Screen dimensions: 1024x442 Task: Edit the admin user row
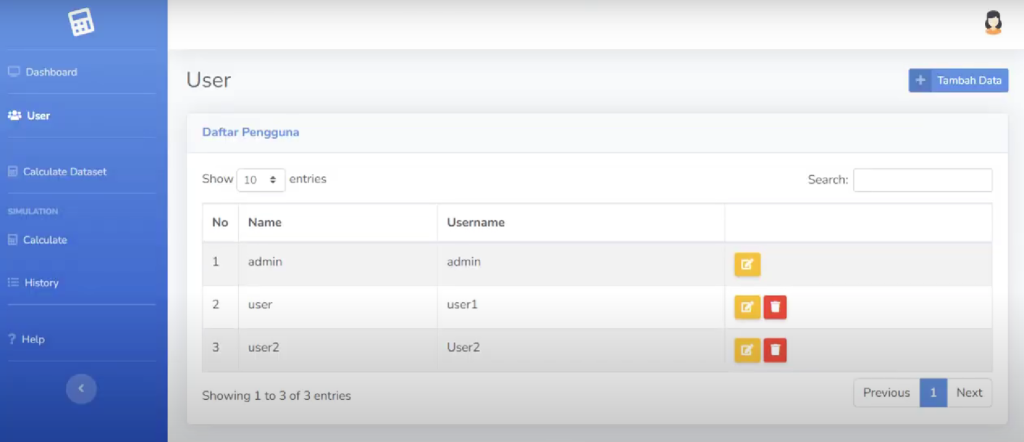tap(747, 265)
